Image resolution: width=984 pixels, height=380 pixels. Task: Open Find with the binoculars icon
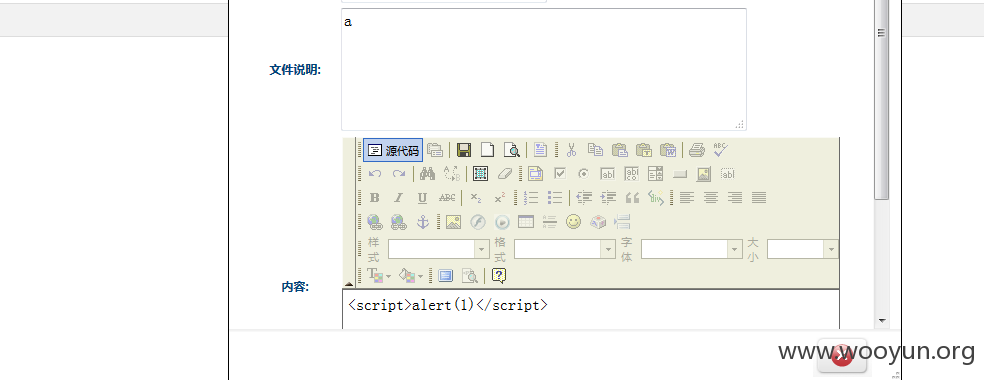pos(427,174)
